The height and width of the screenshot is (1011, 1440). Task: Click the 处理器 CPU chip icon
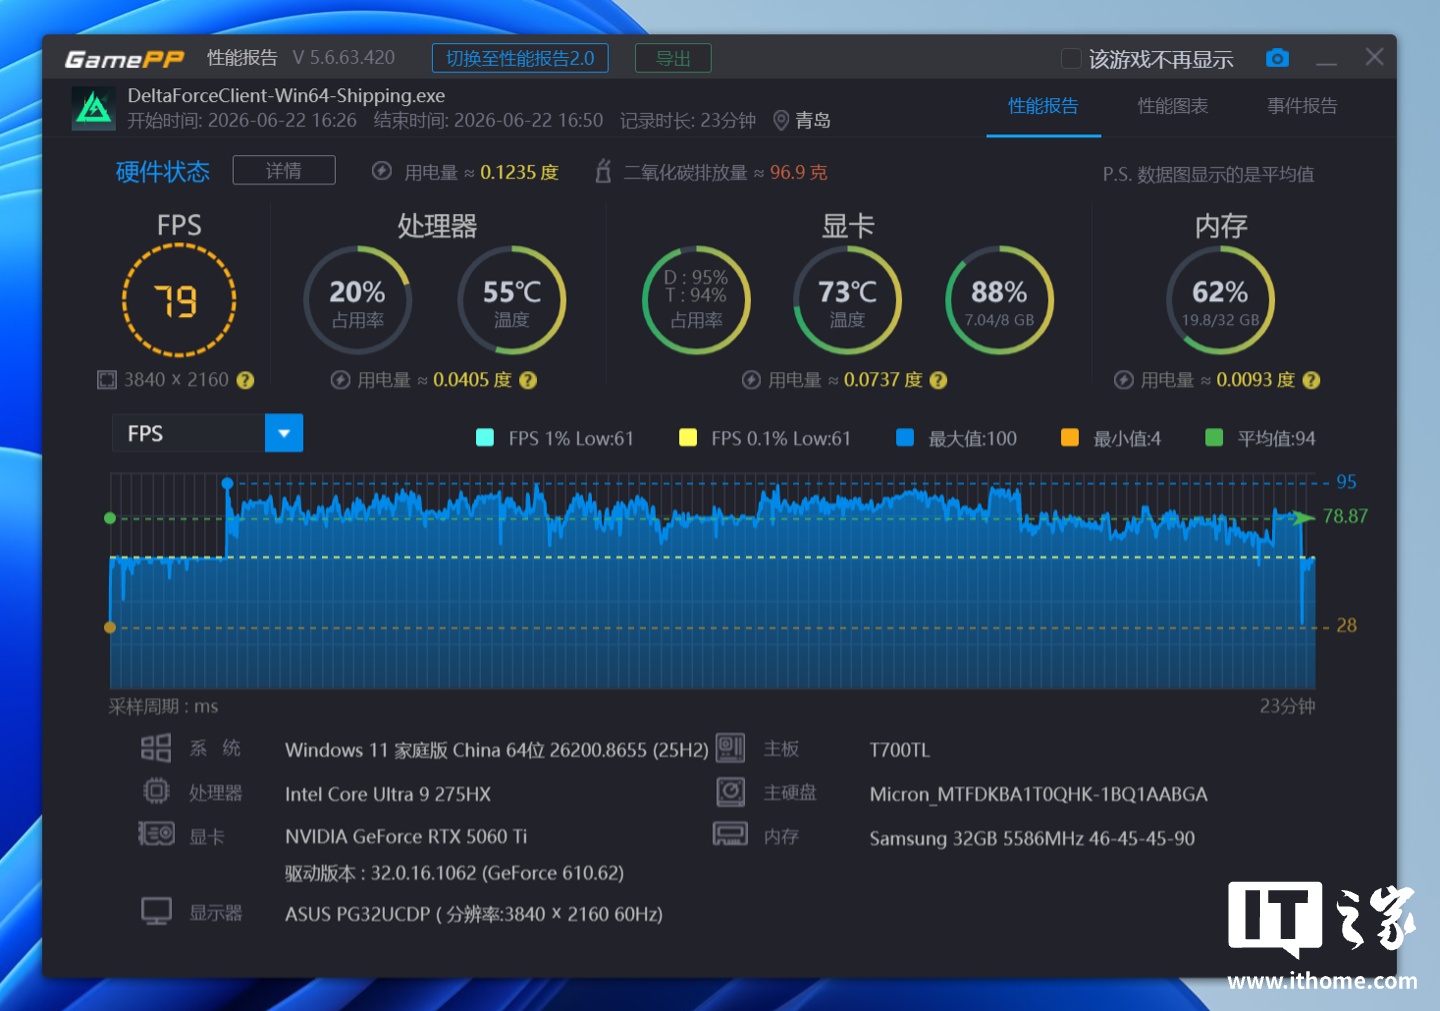(x=156, y=791)
